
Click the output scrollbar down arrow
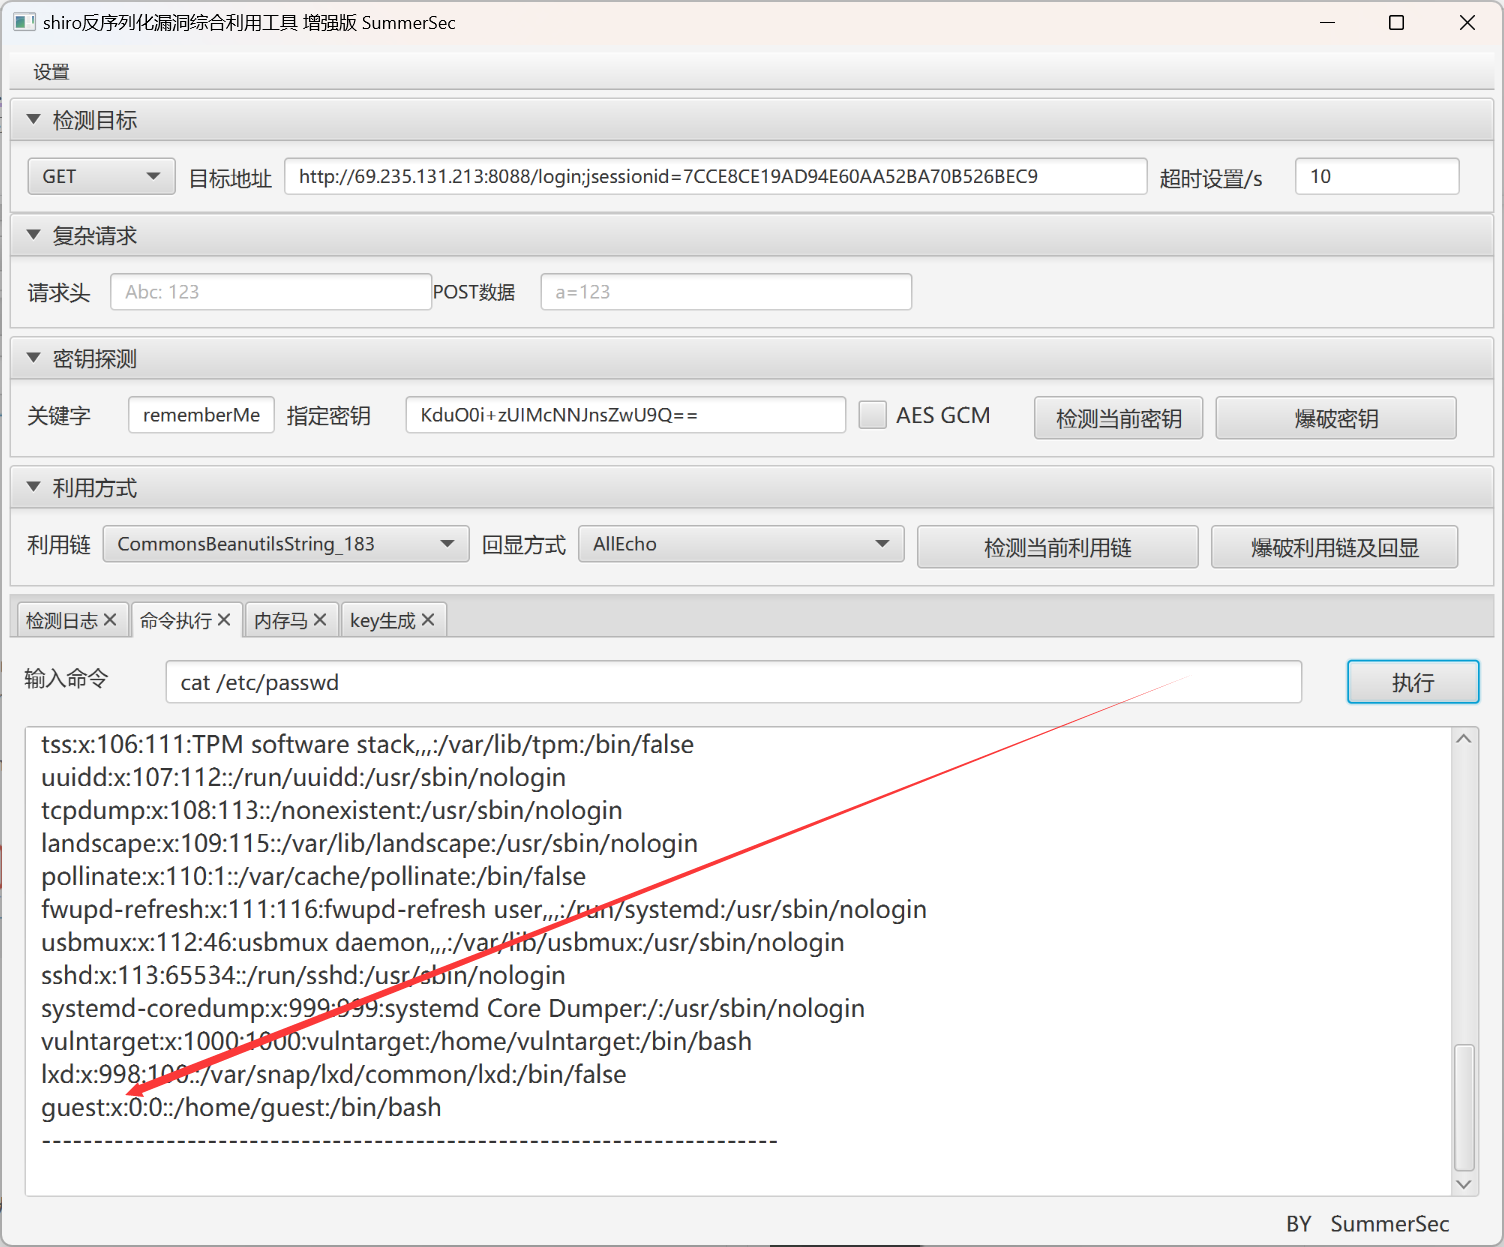(x=1464, y=1184)
